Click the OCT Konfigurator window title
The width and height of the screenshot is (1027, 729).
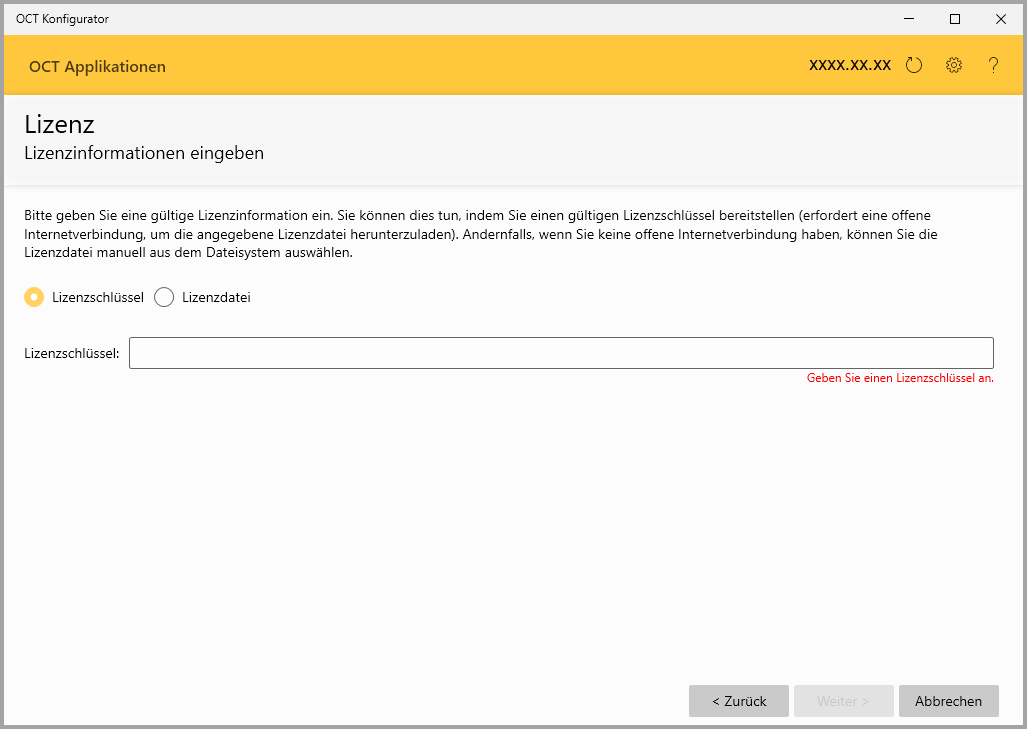[x=62, y=18]
